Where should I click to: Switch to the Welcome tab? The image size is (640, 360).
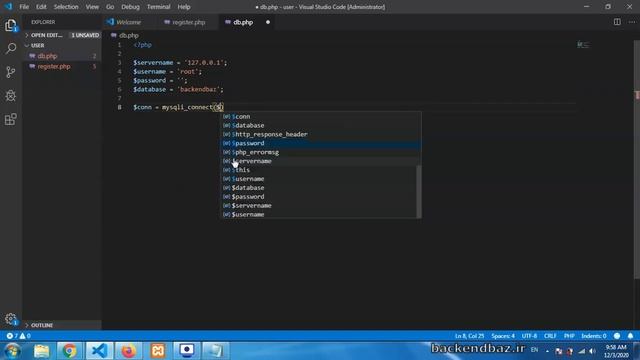128,22
